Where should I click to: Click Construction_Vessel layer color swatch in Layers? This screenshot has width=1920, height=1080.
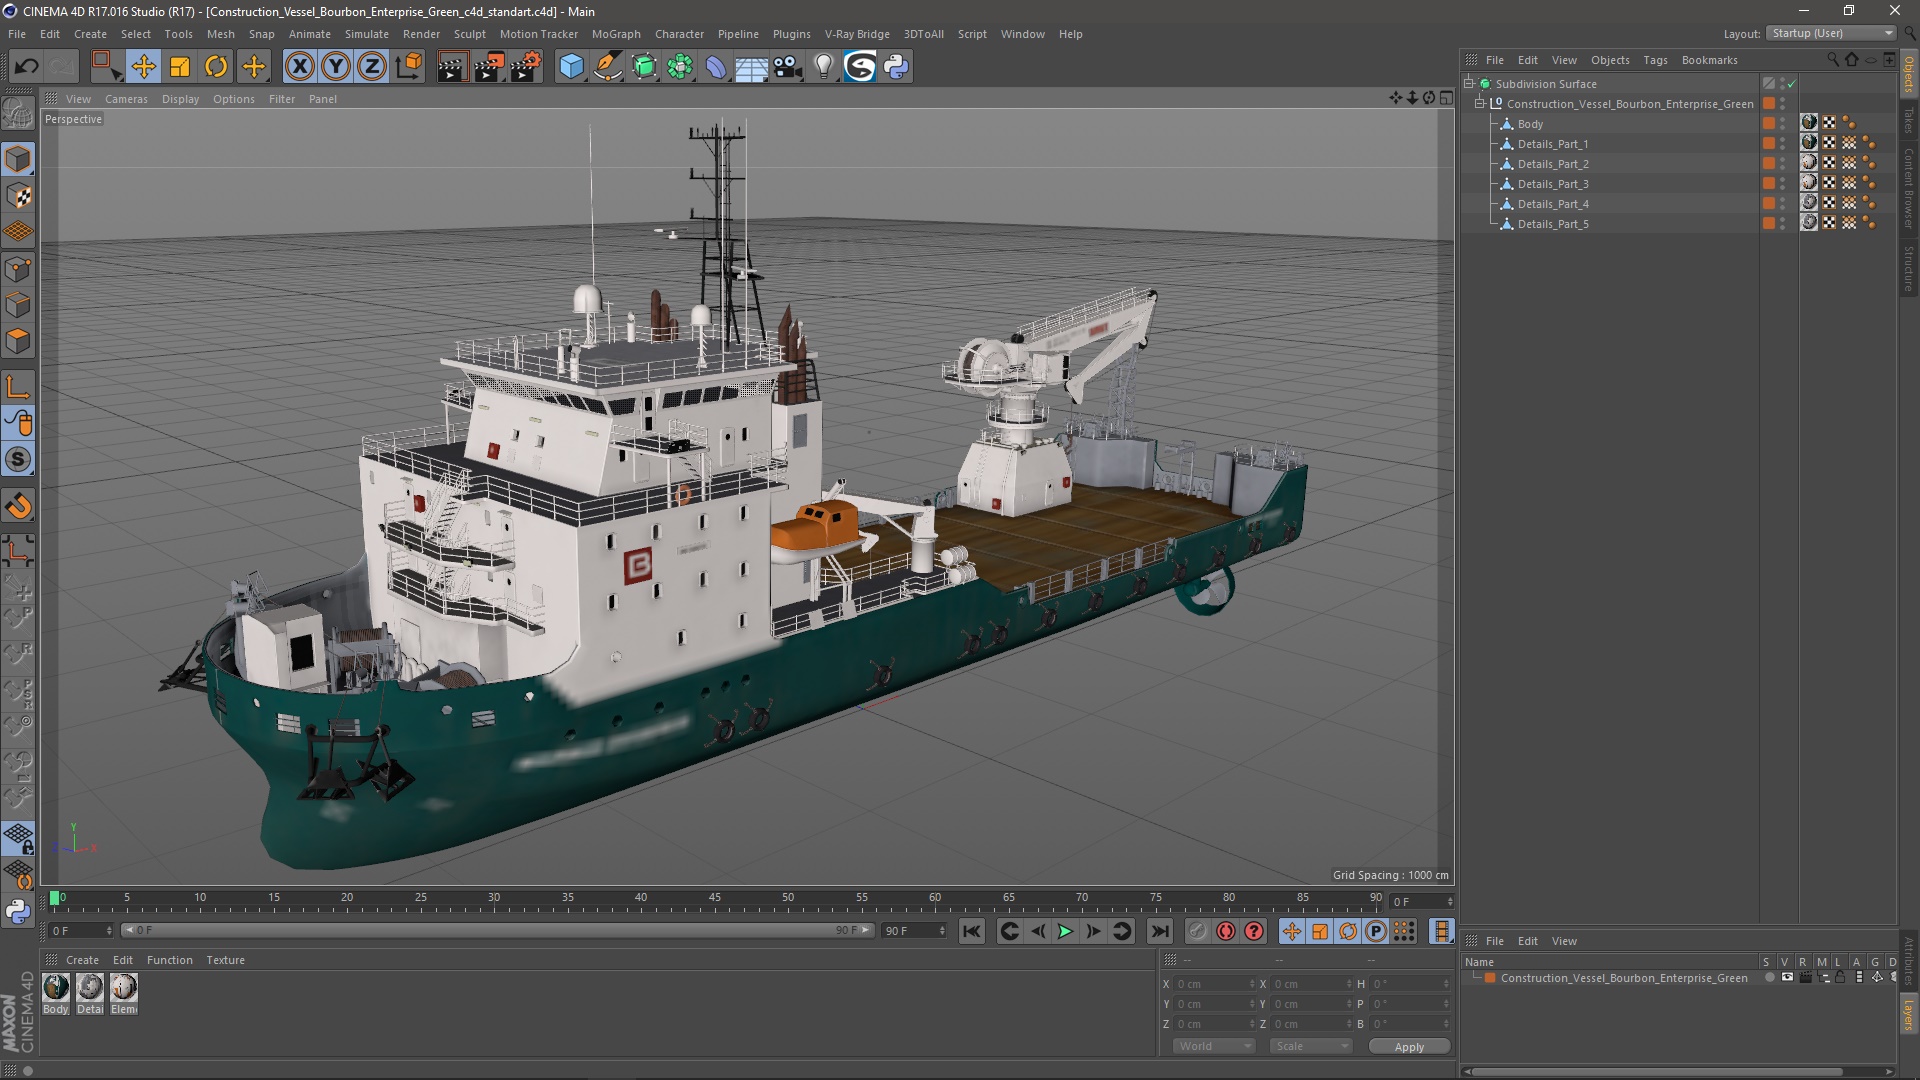(x=1490, y=978)
